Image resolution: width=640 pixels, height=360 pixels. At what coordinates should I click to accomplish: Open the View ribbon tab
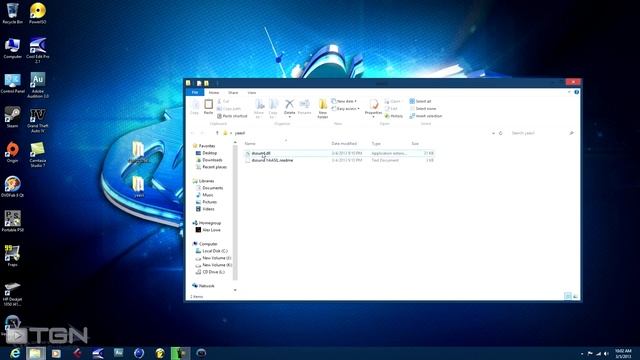click(x=252, y=93)
